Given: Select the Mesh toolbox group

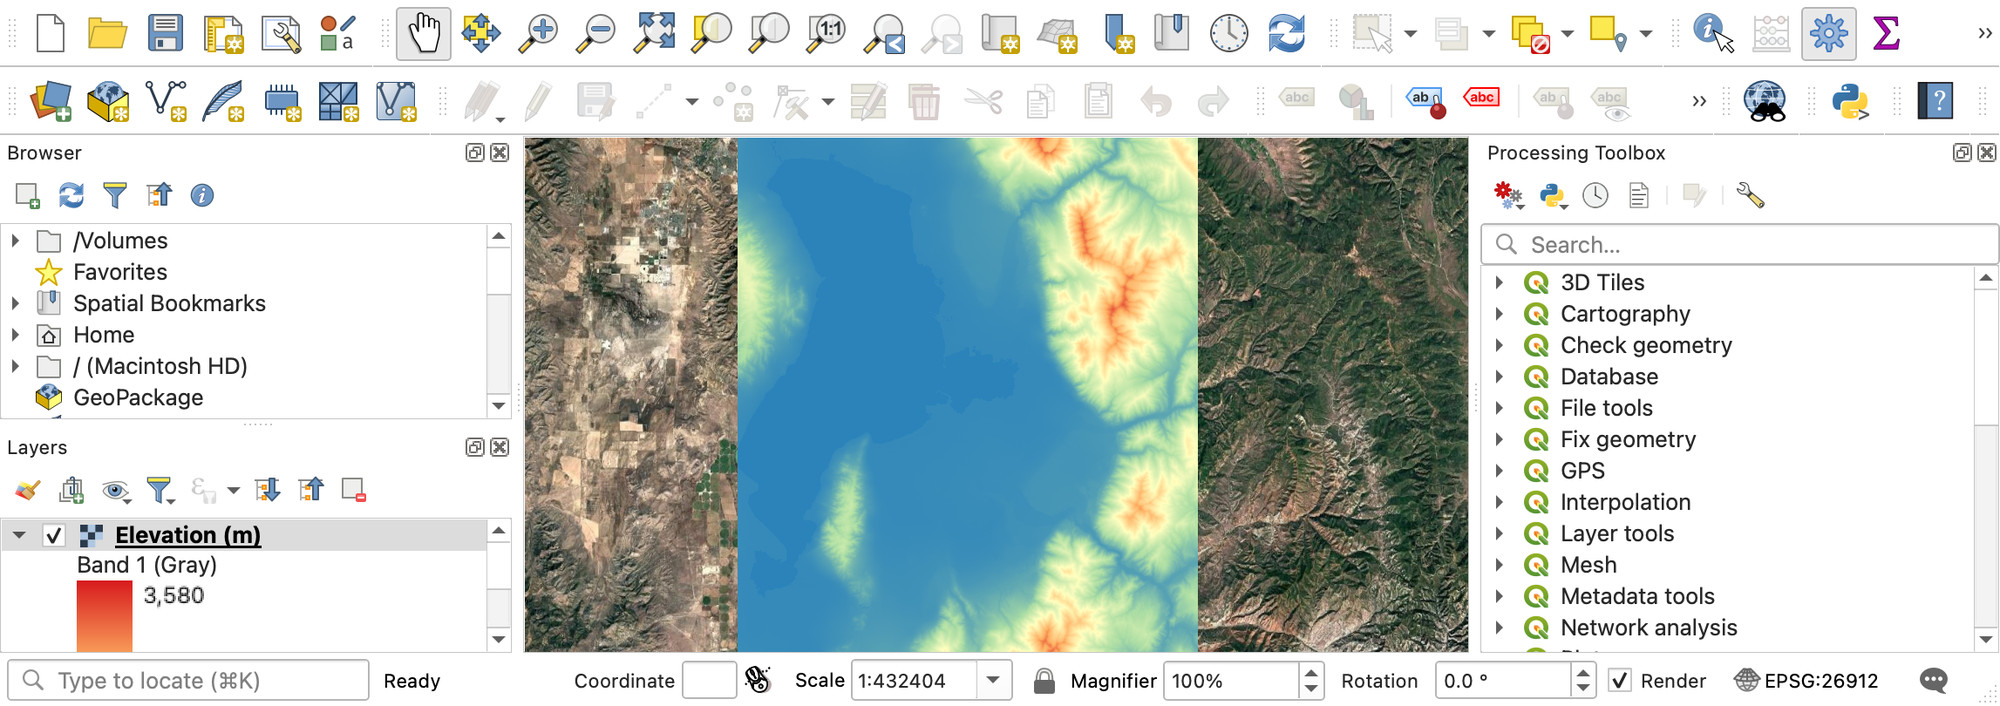Looking at the screenshot, I should 1588,565.
